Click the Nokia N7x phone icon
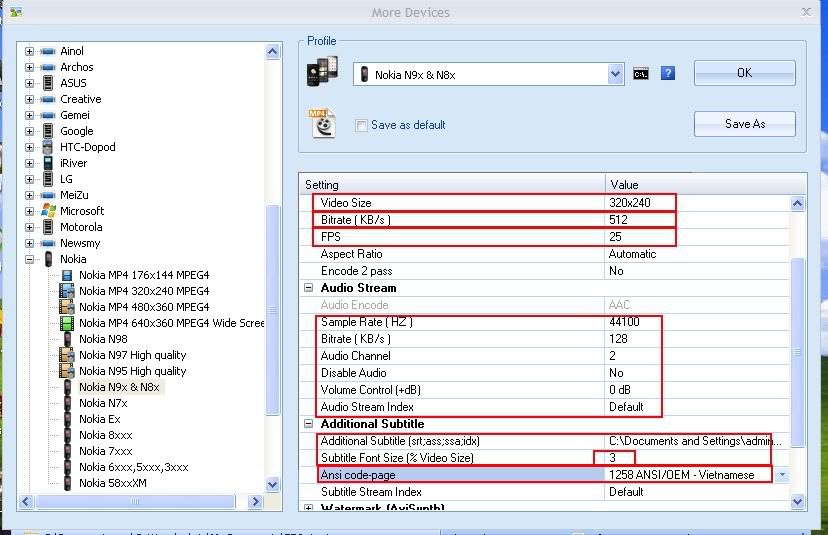Image resolution: width=828 pixels, height=535 pixels. click(68, 403)
